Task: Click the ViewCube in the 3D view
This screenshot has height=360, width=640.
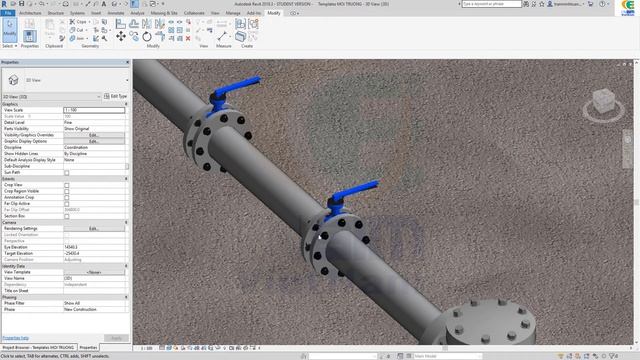Action: (x=604, y=102)
